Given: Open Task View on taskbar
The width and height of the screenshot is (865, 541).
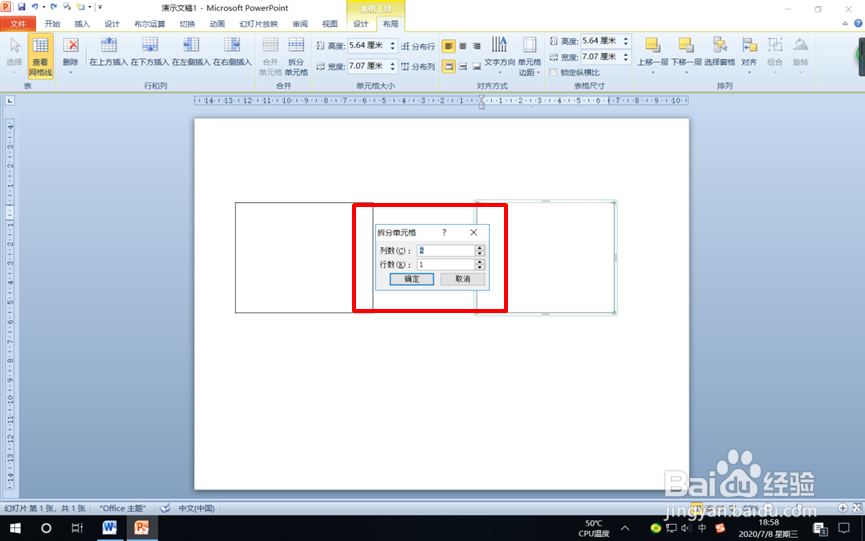Looking at the screenshot, I should click(x=77, y=528).
